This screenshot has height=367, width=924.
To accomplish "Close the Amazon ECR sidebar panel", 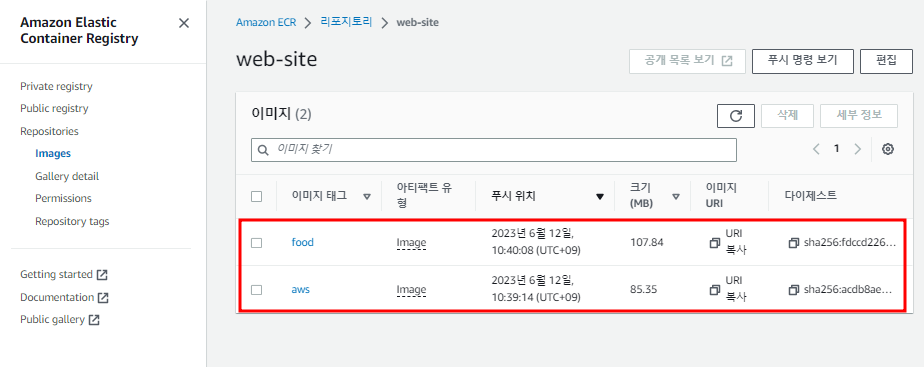I will 184,23.
